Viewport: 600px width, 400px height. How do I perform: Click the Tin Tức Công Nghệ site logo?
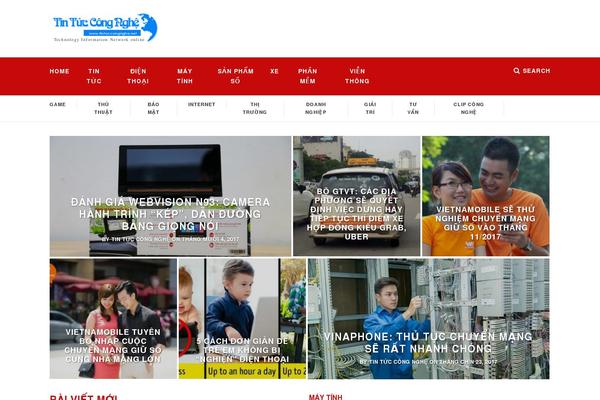pos(105,28)
